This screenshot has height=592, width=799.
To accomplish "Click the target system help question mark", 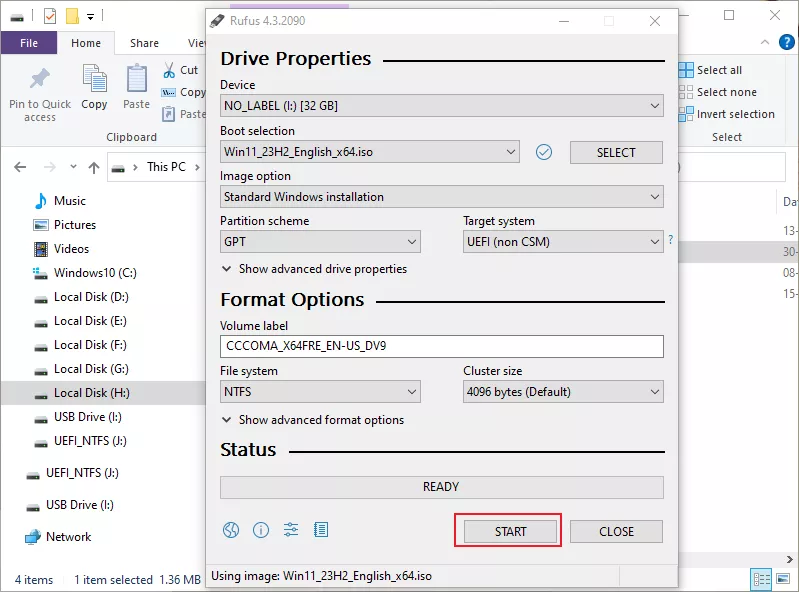I will point(671,239).
